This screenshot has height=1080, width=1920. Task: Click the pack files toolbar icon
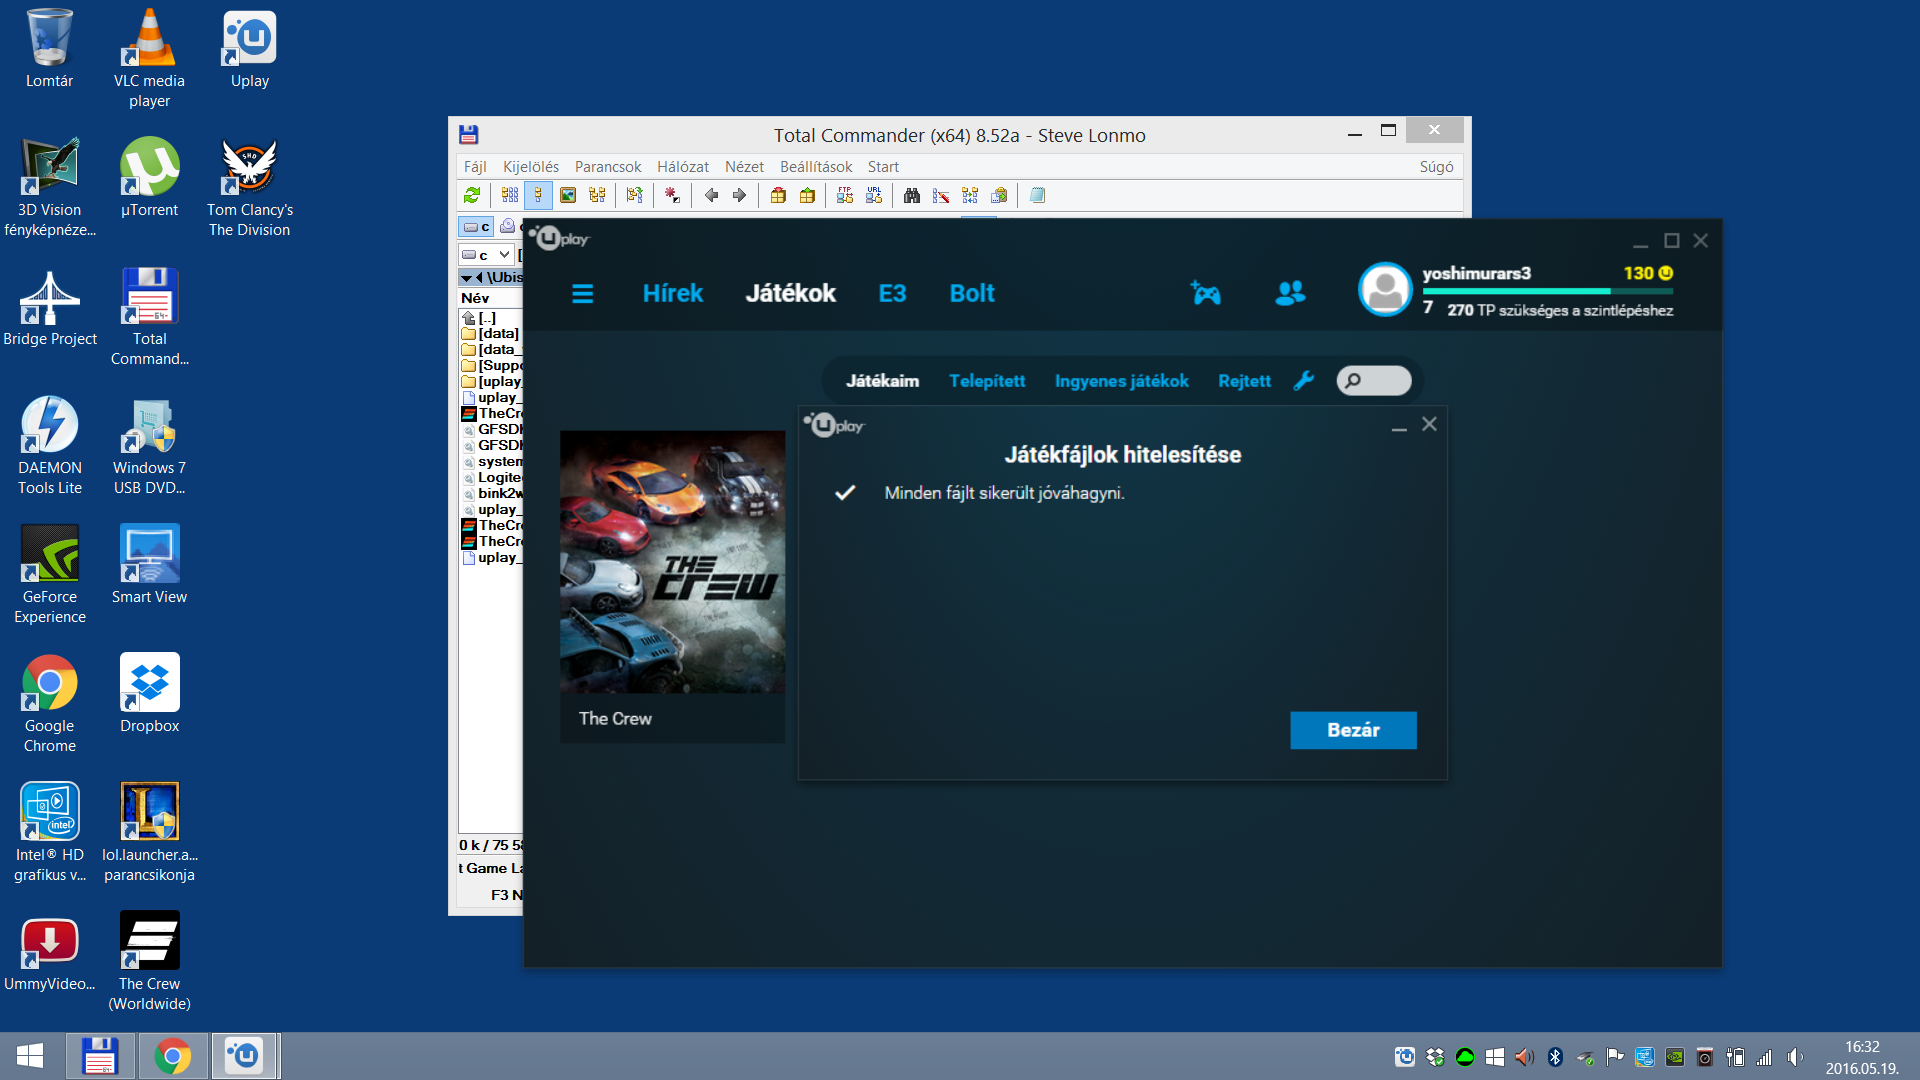(x=778, y=196)
